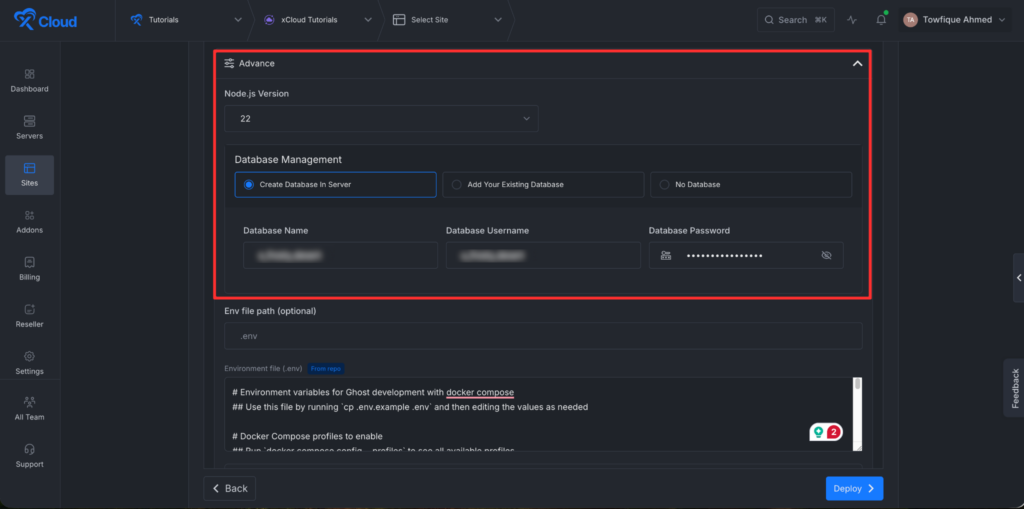This screenshot has width=1024, height=509.
Task: Click the Tutorials breadcrumb icon
Action: click(136, 20)
